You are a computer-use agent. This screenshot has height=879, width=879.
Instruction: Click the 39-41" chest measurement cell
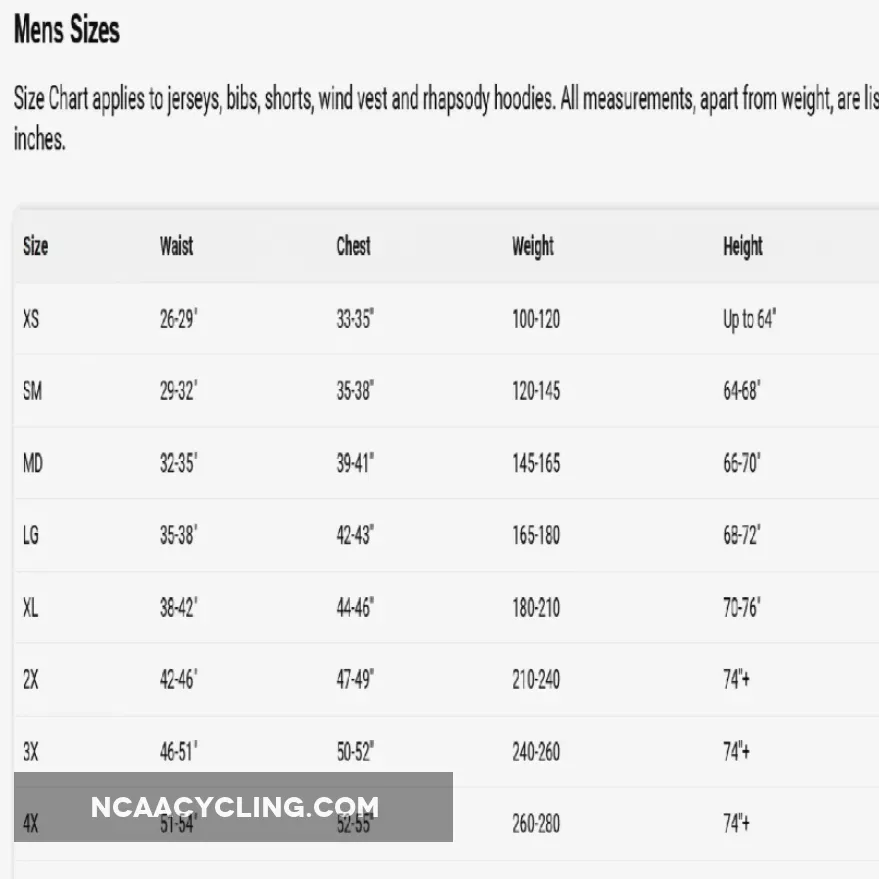coord(354,463)
